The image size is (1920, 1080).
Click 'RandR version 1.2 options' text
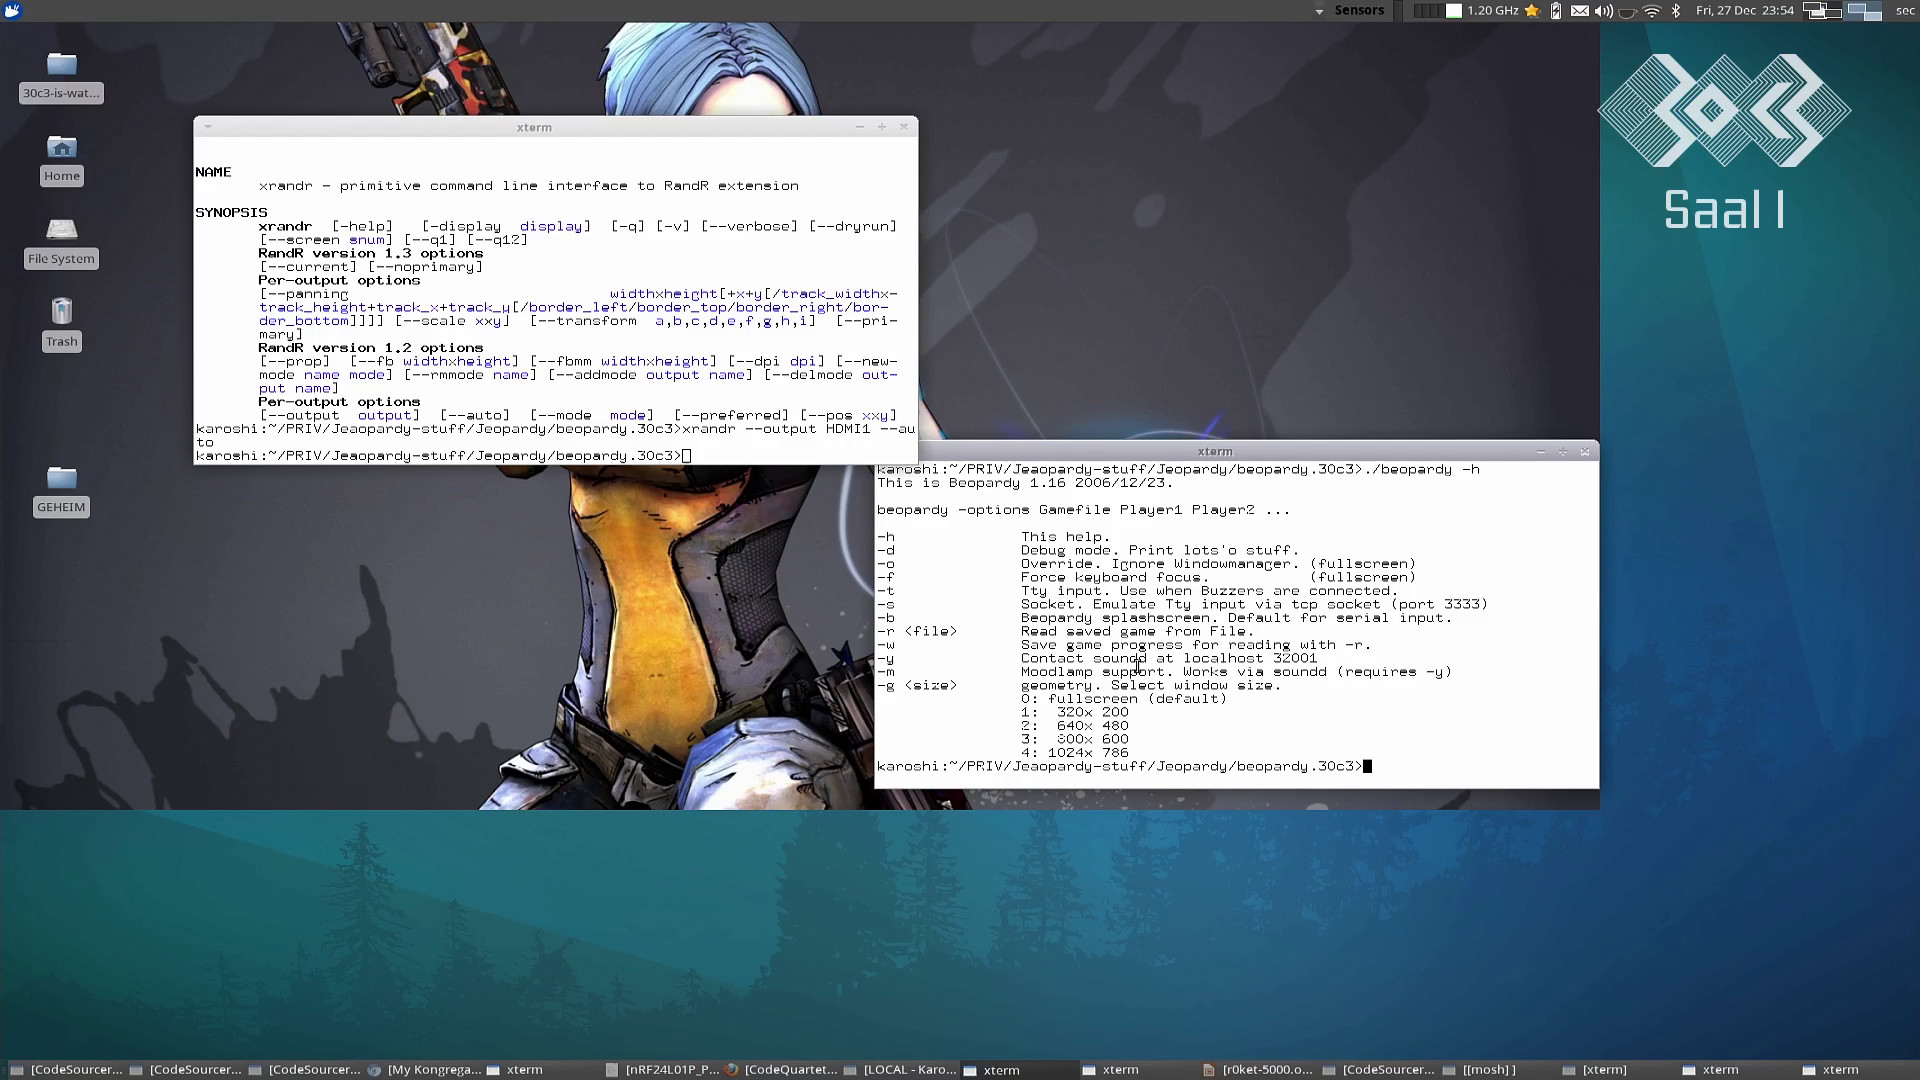(x=370, y=348)
